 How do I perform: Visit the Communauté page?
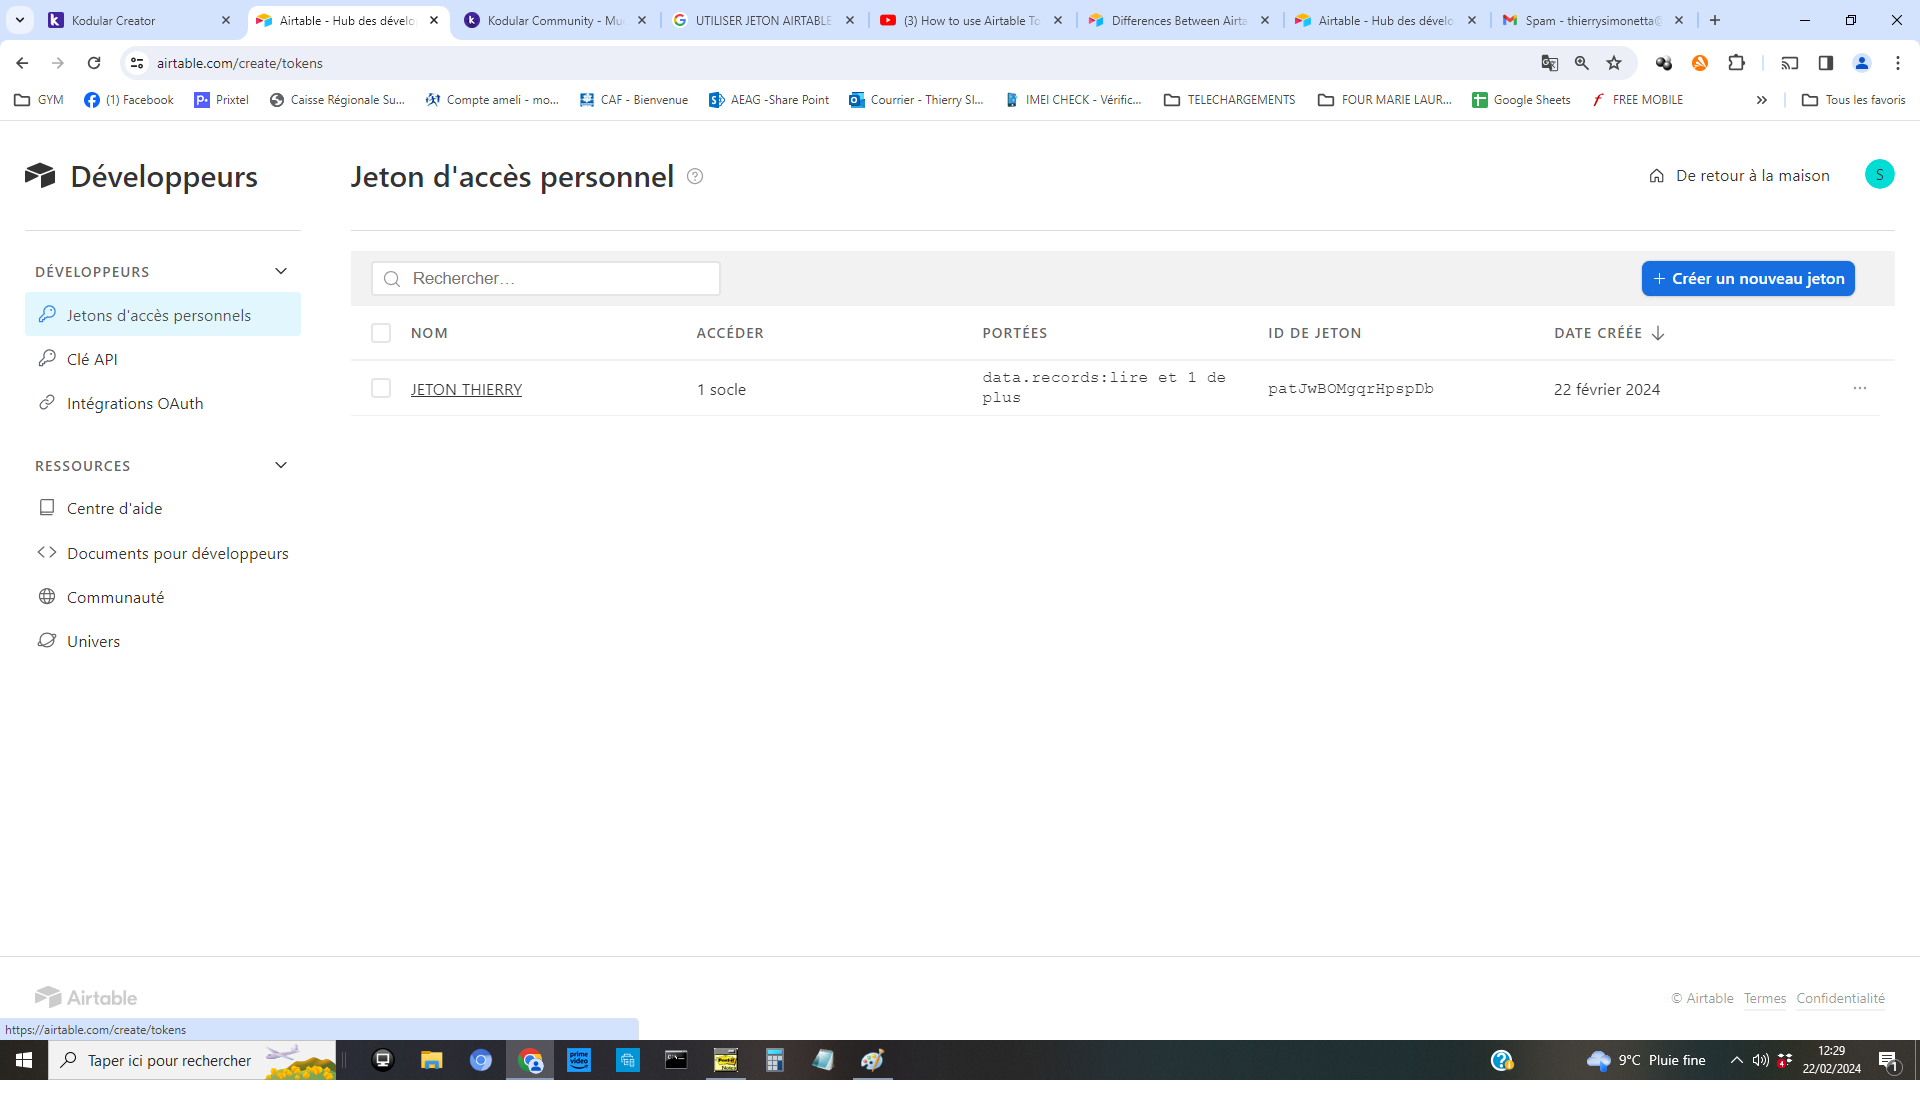[x=116, y=596]
